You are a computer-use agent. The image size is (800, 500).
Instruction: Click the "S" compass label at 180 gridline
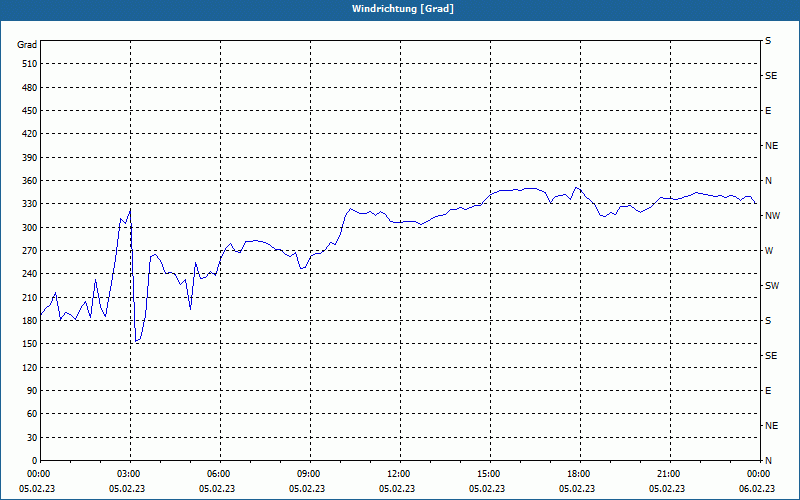click(768, 321)
